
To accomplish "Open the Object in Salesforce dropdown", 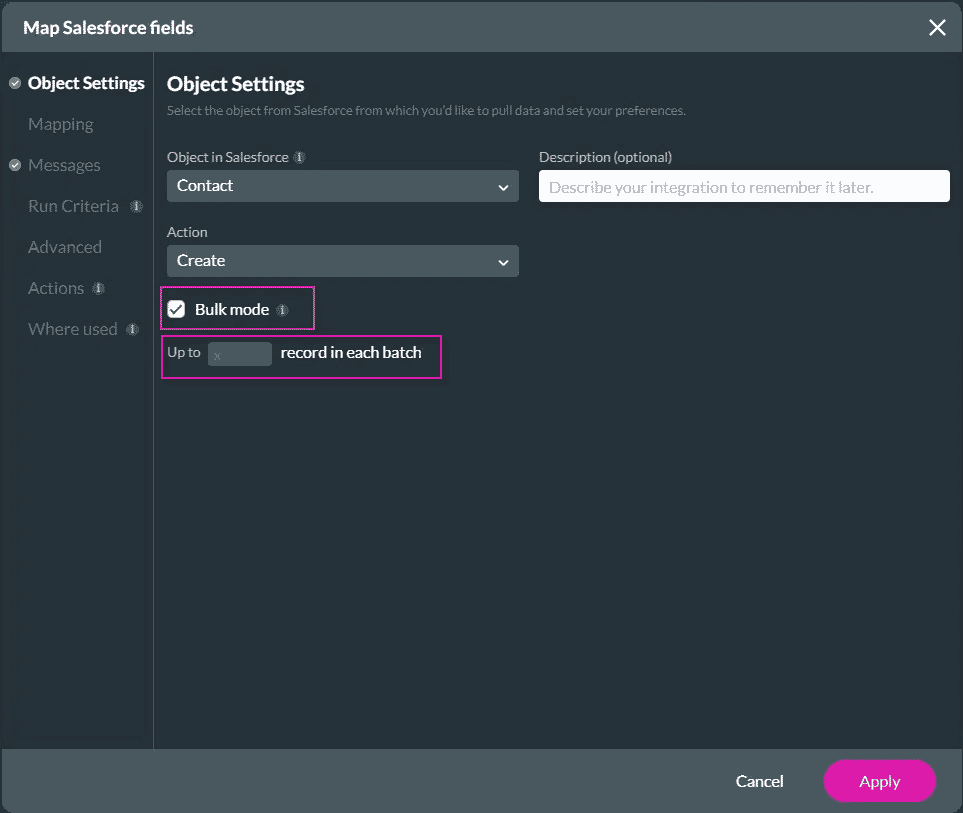I will click(342, 186).
